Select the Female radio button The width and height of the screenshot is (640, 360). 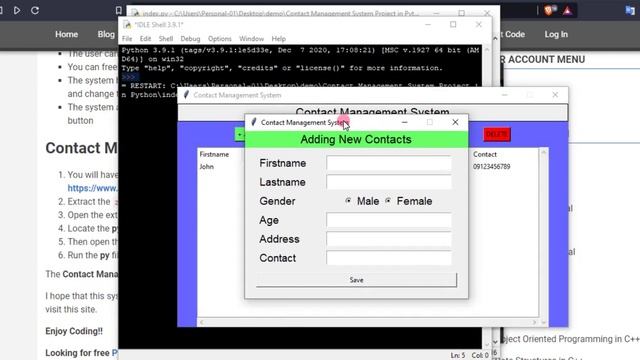click(x=388, y=201)
